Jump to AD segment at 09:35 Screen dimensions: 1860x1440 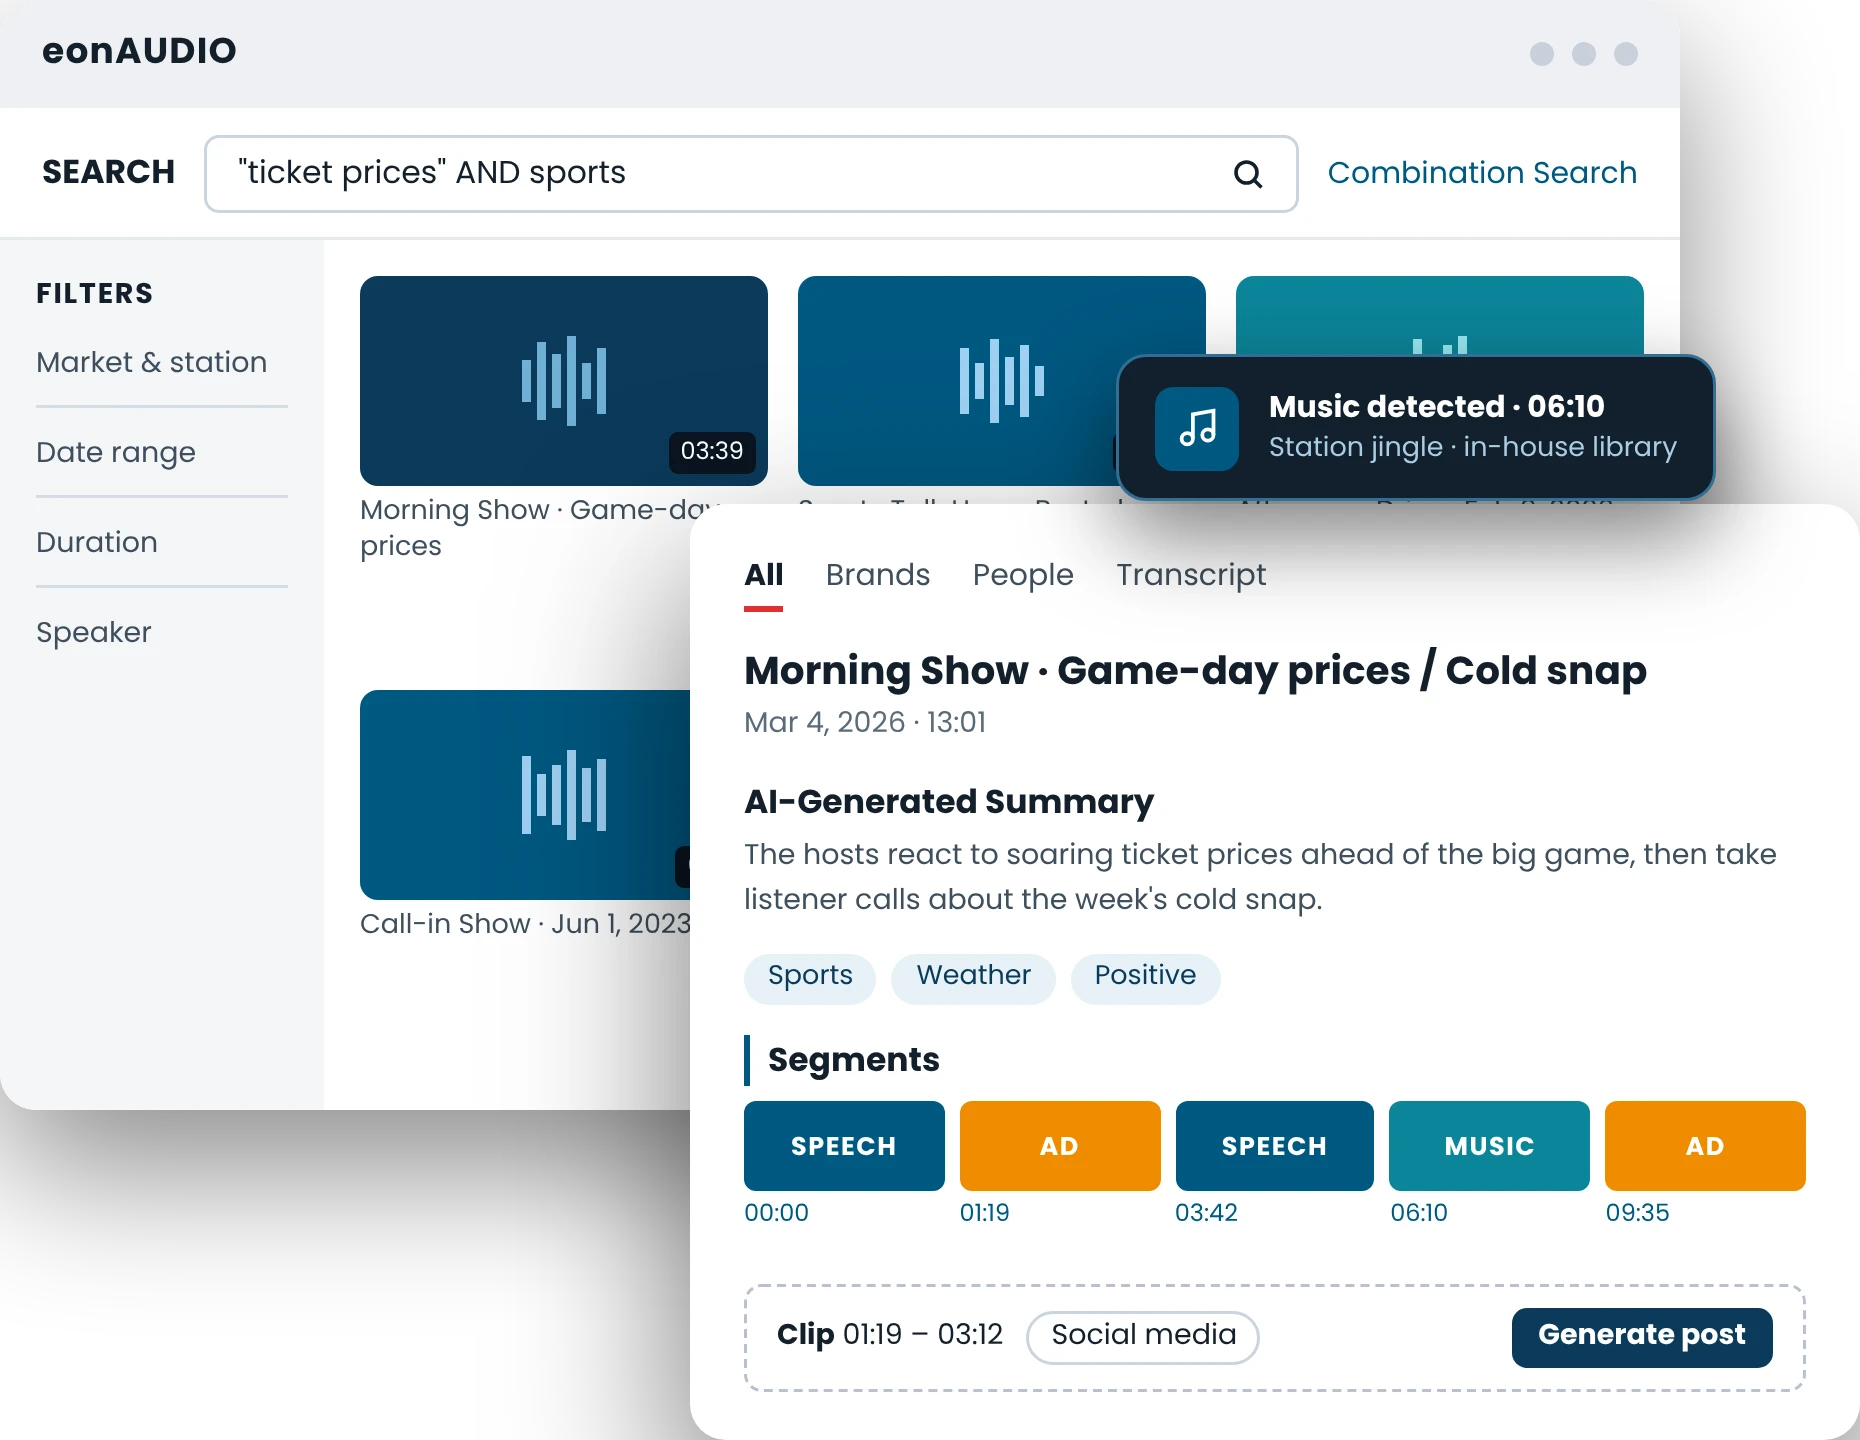tap(1705, 1146)
